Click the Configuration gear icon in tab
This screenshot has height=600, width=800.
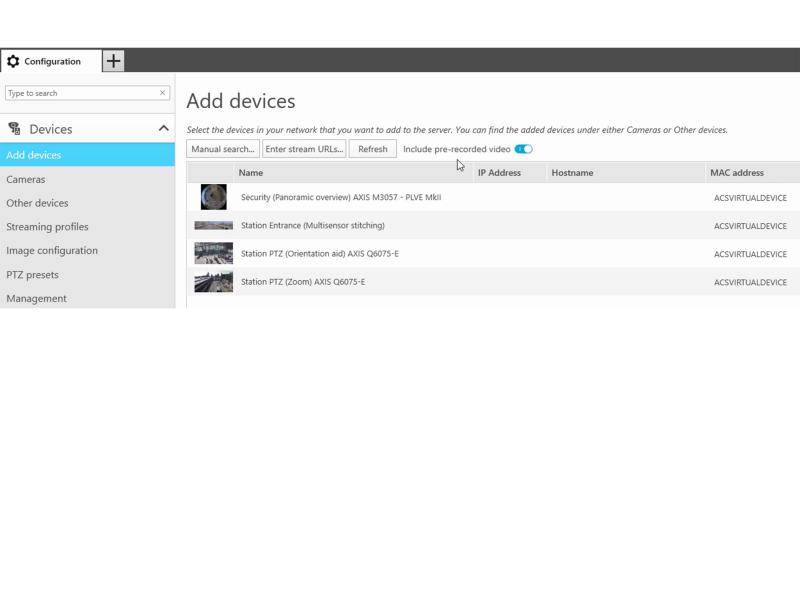(x=13, y=61)
